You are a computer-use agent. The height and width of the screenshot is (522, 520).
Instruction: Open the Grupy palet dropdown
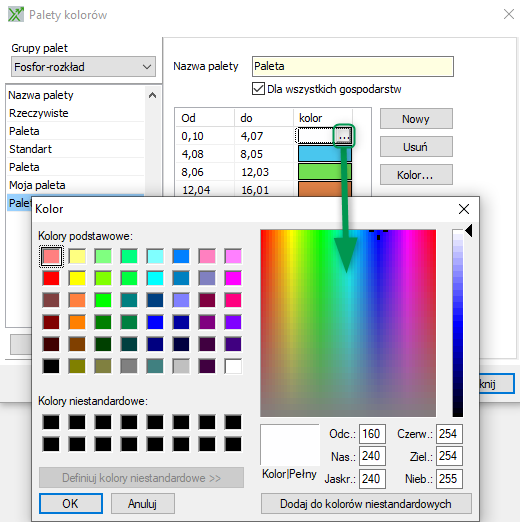point(83,67)
